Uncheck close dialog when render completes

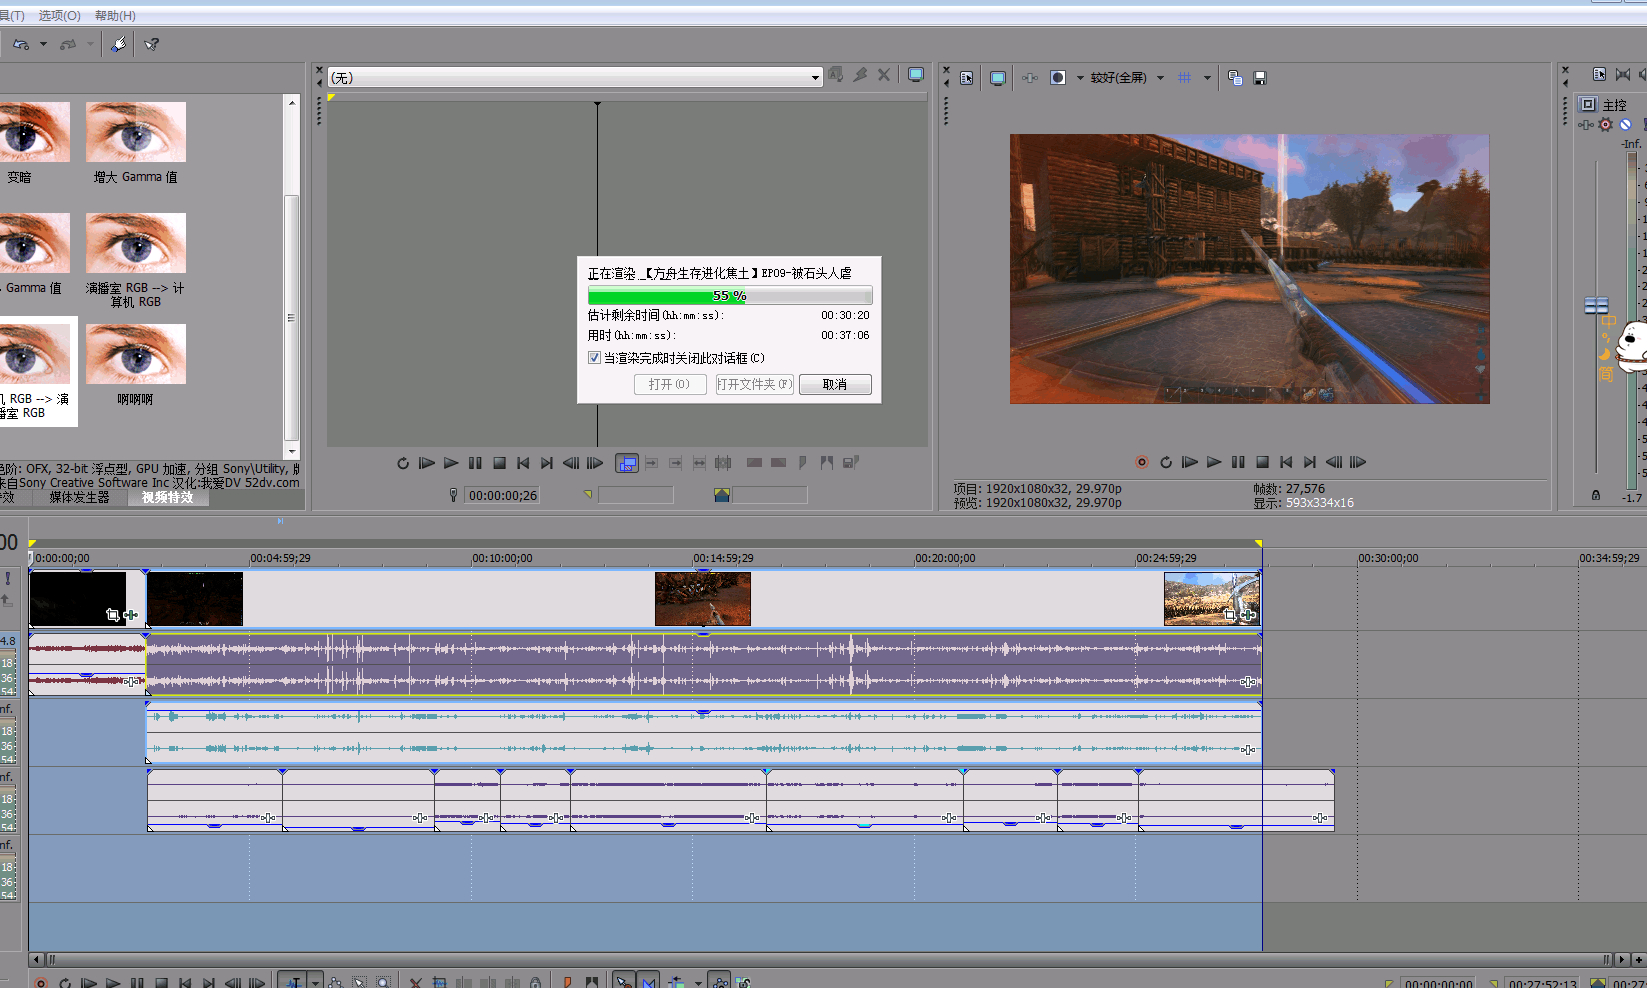[x=595, y=358]
